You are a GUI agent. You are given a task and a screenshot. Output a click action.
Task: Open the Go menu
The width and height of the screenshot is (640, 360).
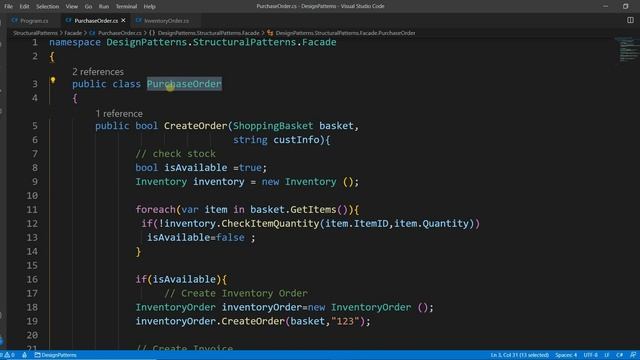coord(88,7)
